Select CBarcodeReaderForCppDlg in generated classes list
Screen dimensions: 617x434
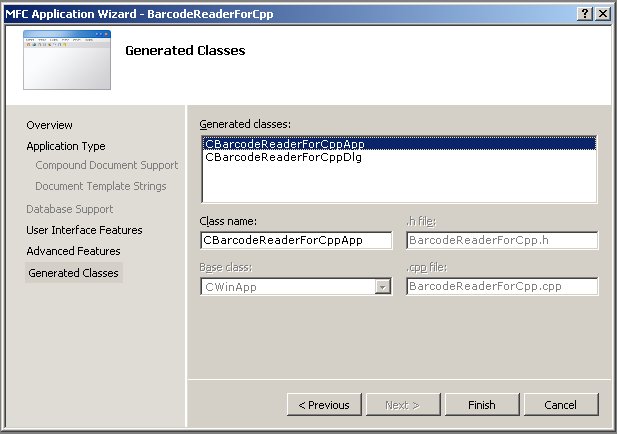pyautogui.click(x=283, y=157)
